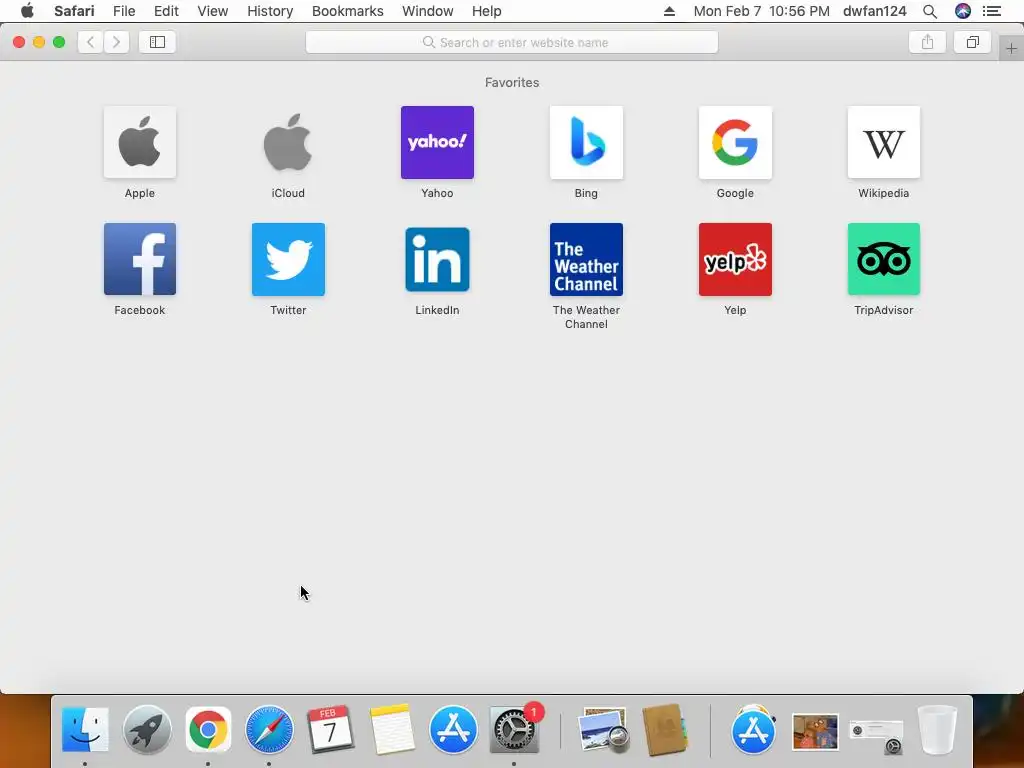Open the Safari menu
Viewport: 1024px width, 768px height.
click(74, 11)
